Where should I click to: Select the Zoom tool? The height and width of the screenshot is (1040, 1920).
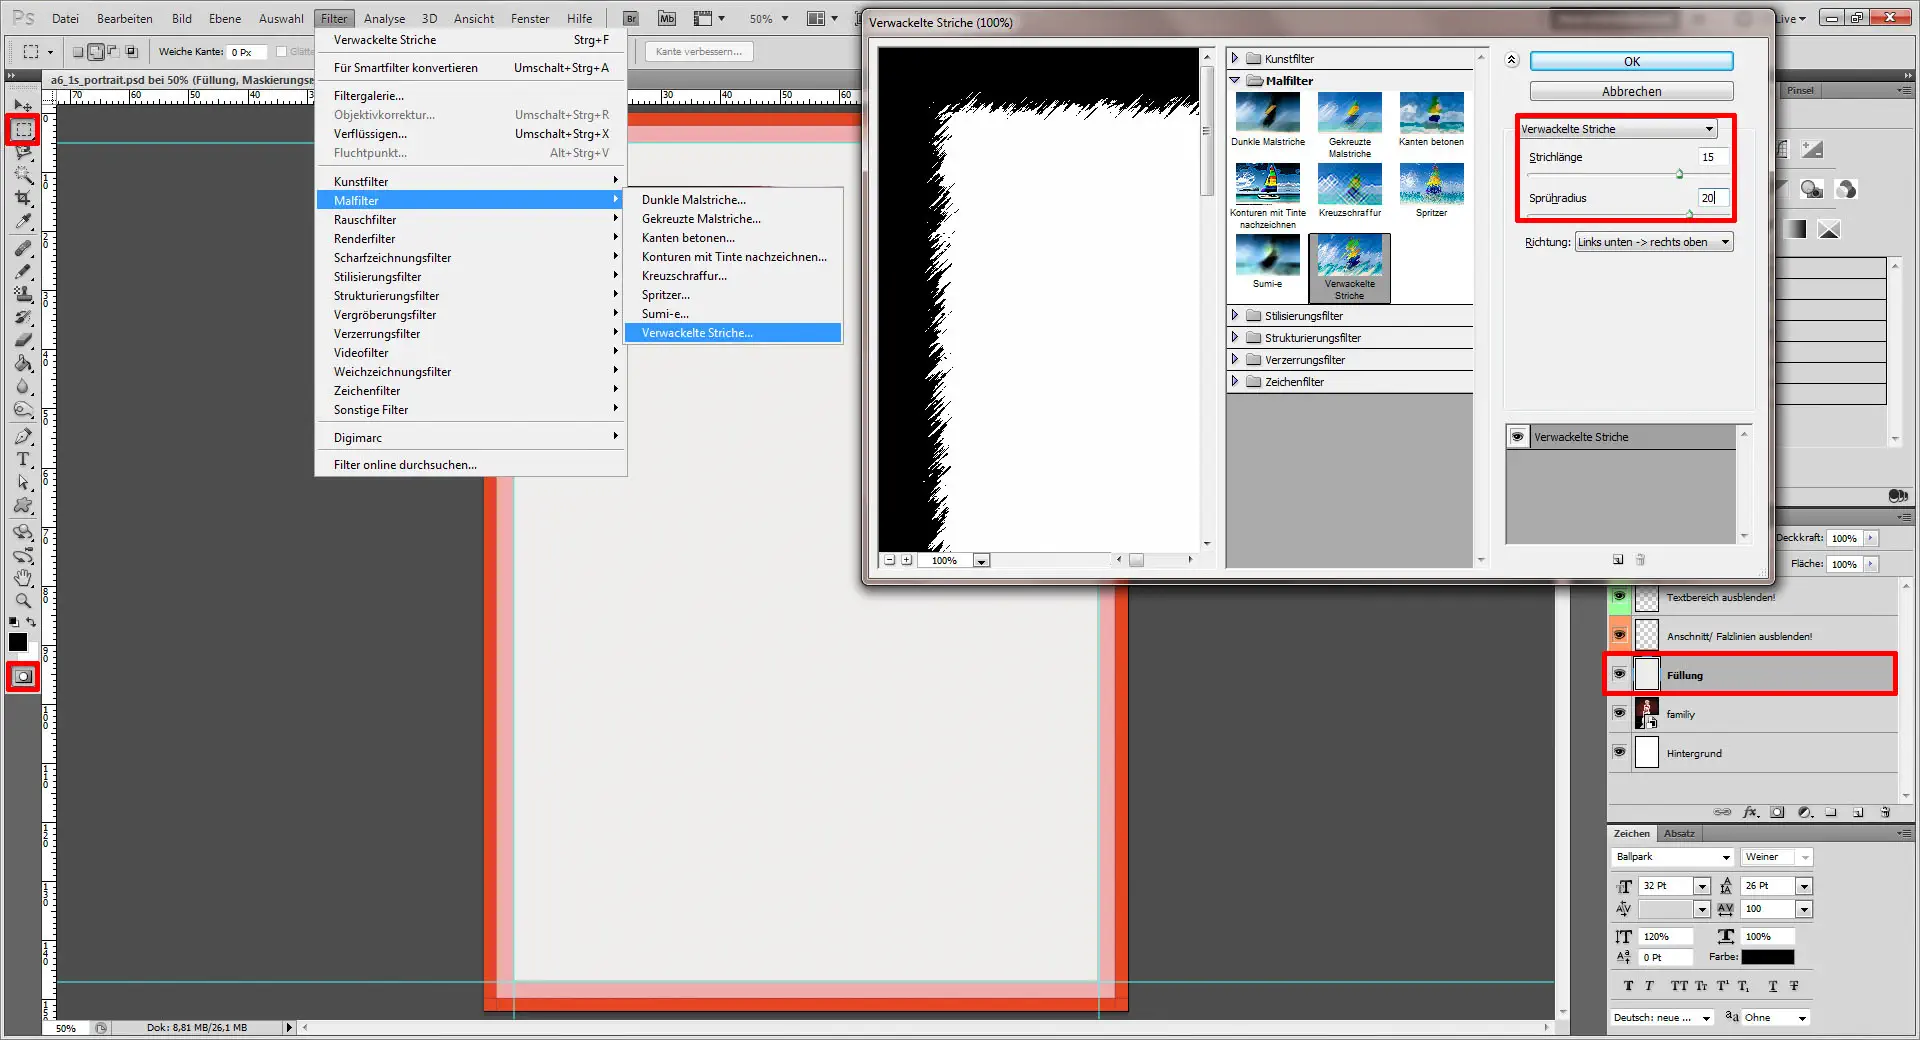[x=22, y=600]
